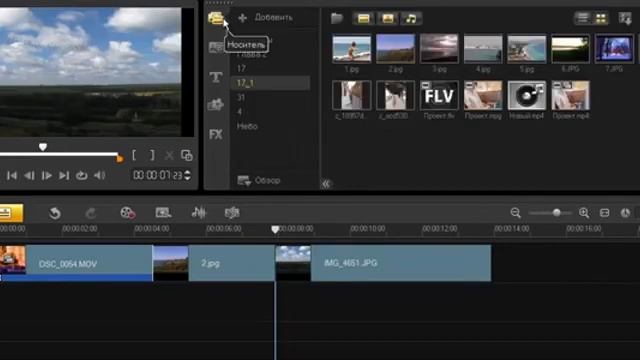Jump to end of preview clip
This screenshot has width=640, height=360.
[x=64, y=176]
